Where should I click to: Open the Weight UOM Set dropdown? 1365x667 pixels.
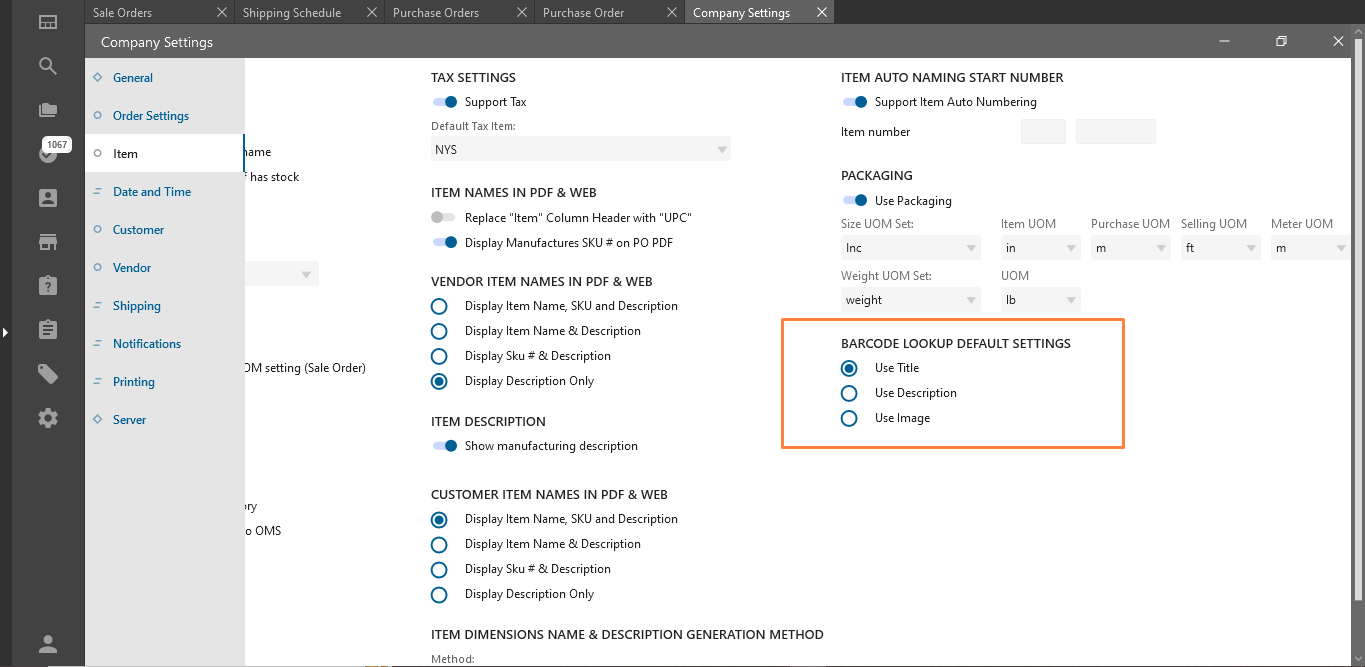(911, 300)
